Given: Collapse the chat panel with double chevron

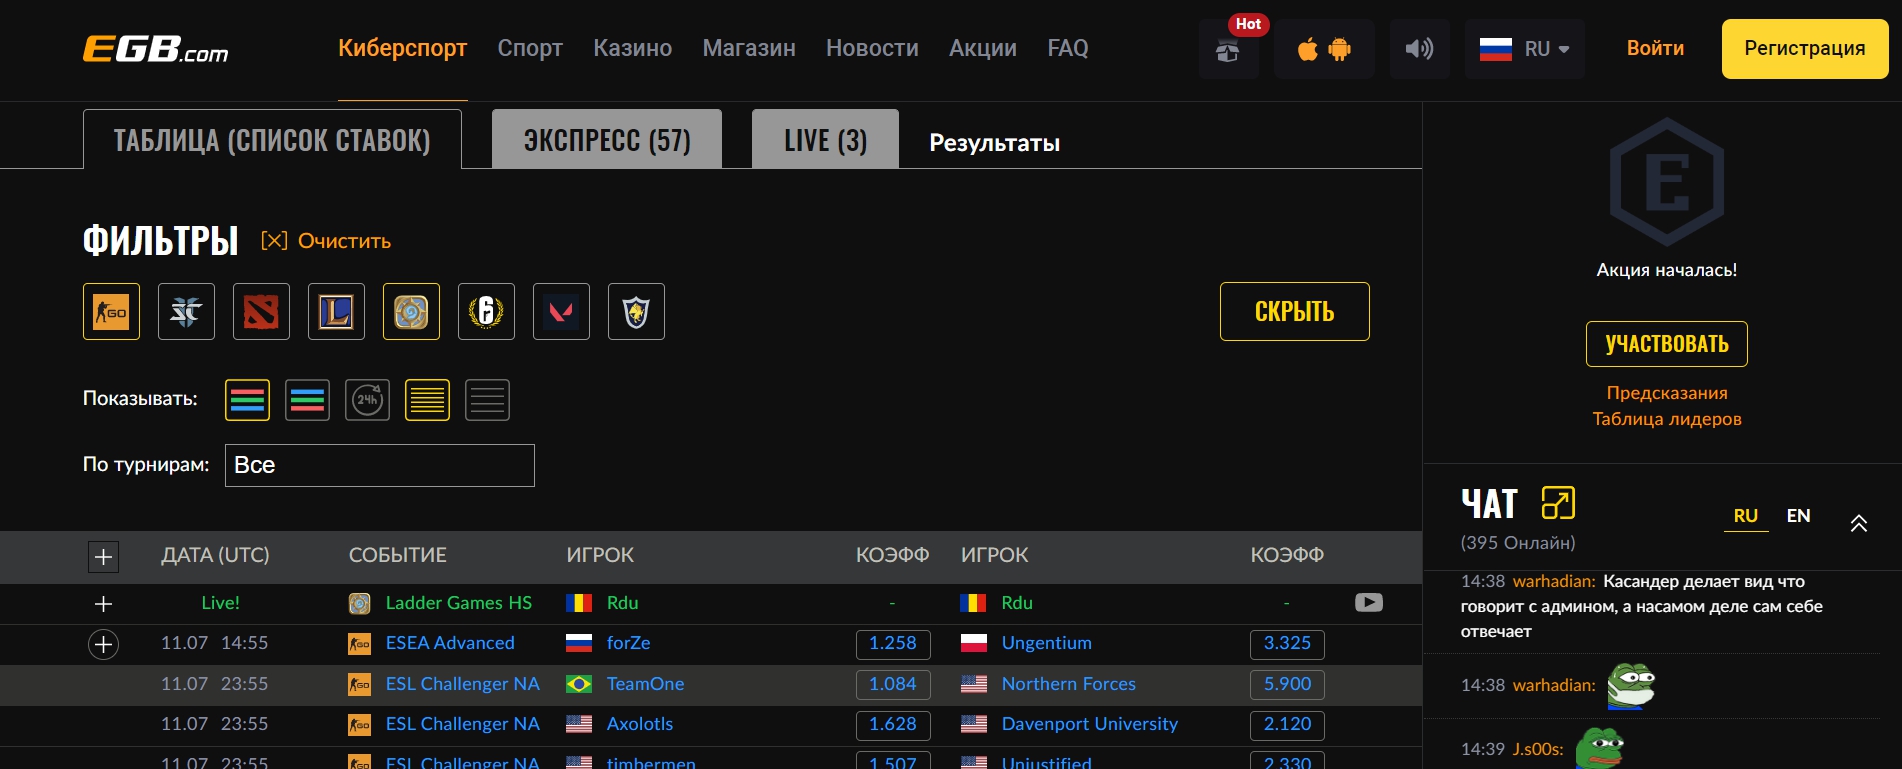Looking at the screenshot, I should point(1858,523).
